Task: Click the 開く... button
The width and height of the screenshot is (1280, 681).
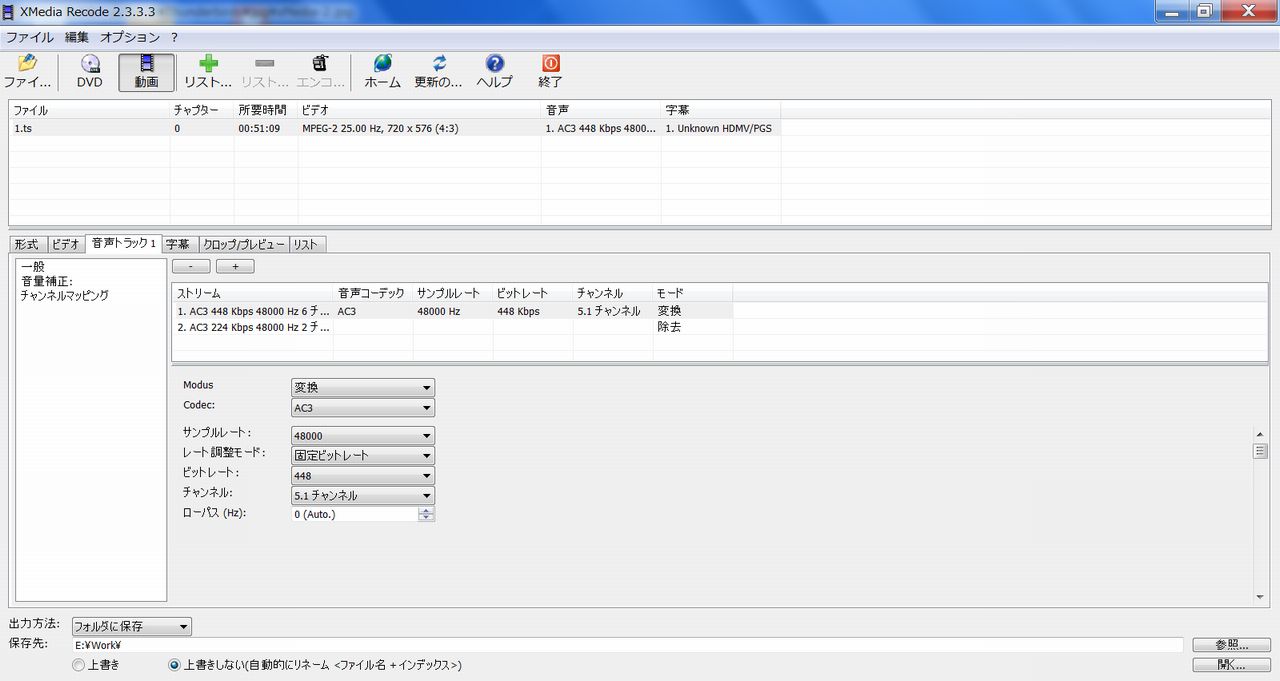Action: click(x=1232, y=664)
